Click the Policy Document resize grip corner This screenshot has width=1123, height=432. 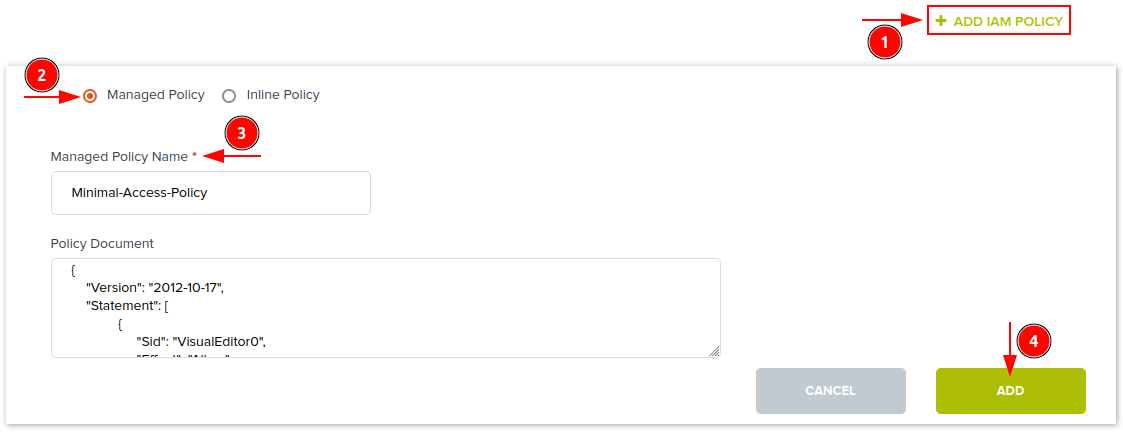pyautogui.click(x=714, y=351)
